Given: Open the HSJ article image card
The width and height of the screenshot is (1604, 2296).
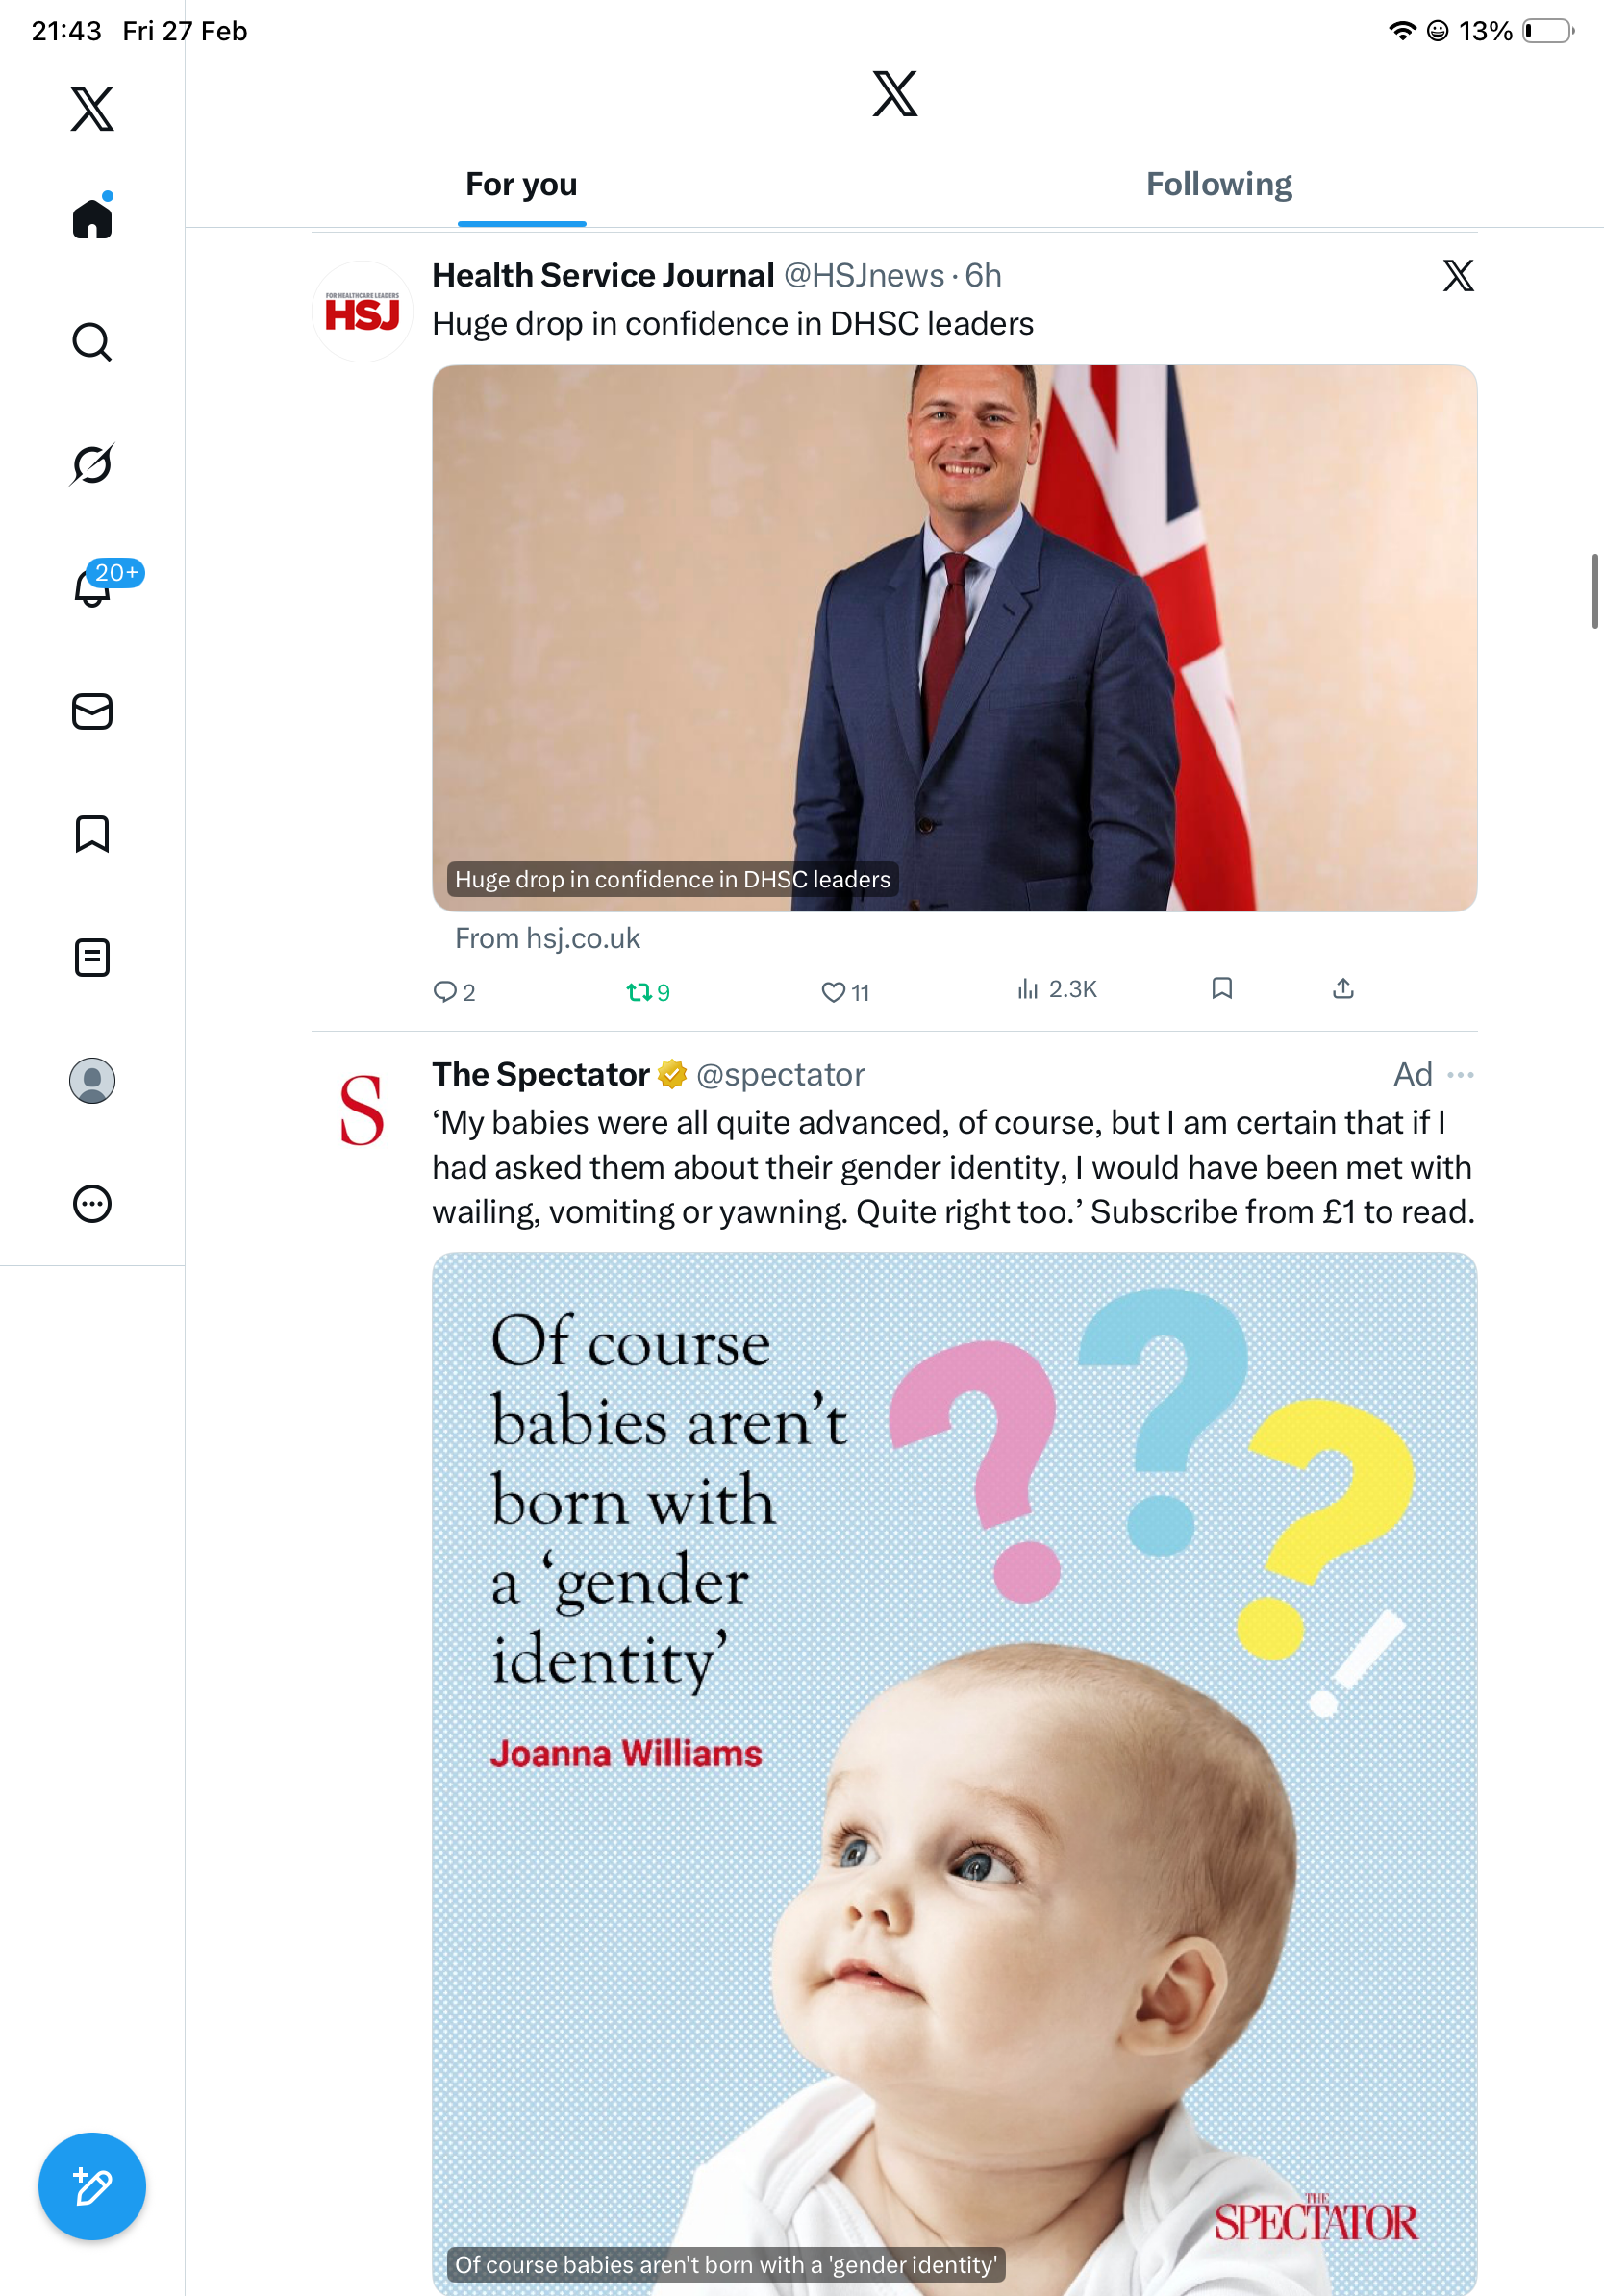Looking at the screenshot, I should click(x=954, y=638).
